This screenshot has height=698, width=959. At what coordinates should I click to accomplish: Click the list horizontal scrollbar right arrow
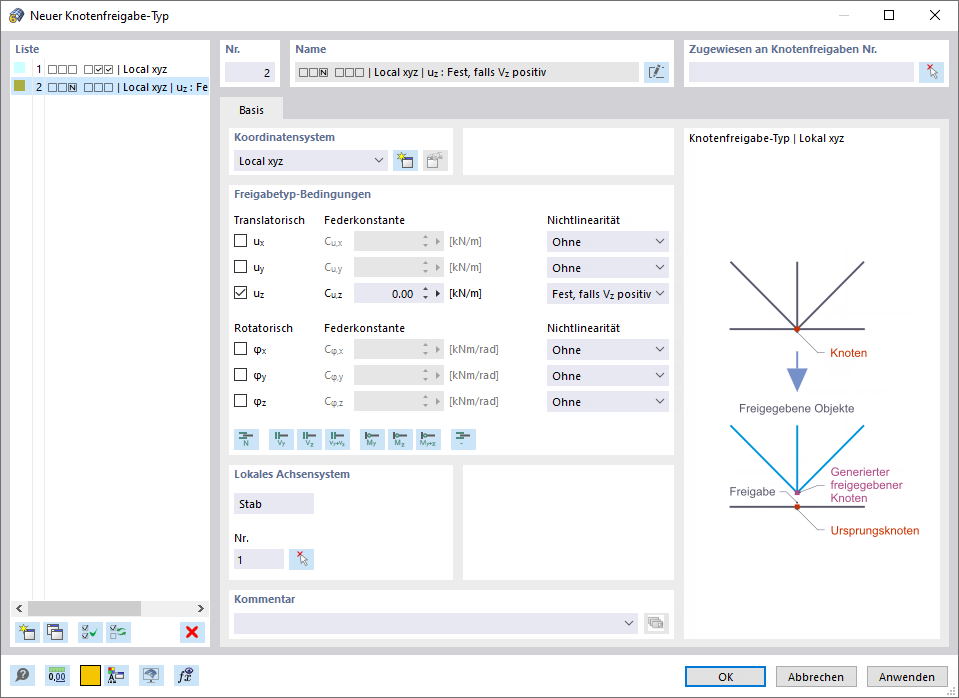pos(201,608)
